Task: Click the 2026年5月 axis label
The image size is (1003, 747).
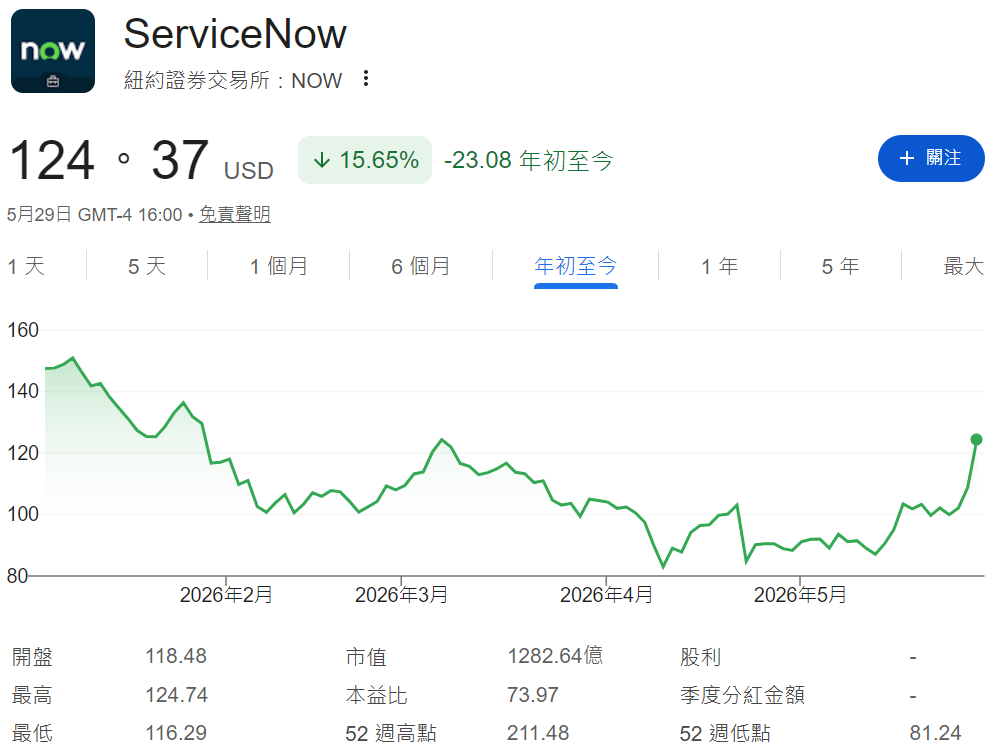Action: 800,595
